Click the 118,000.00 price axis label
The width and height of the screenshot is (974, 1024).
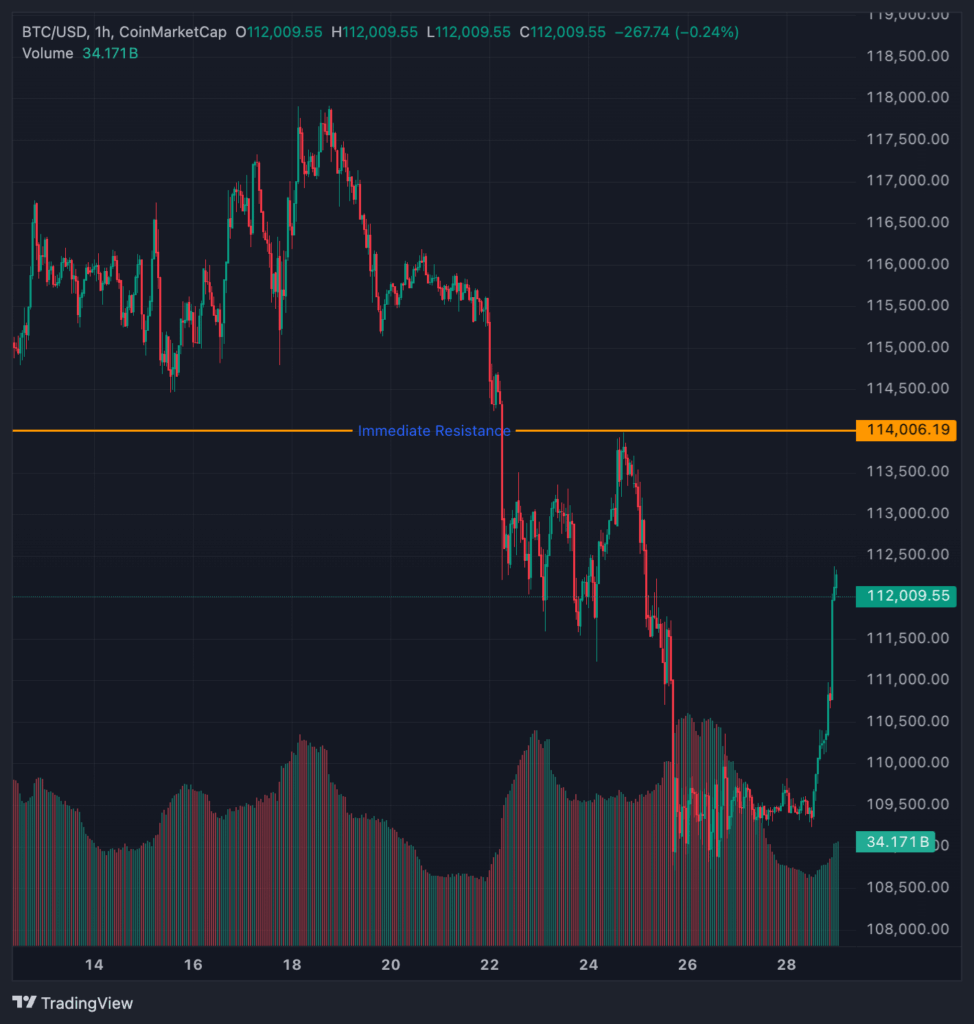coord(907,98)
